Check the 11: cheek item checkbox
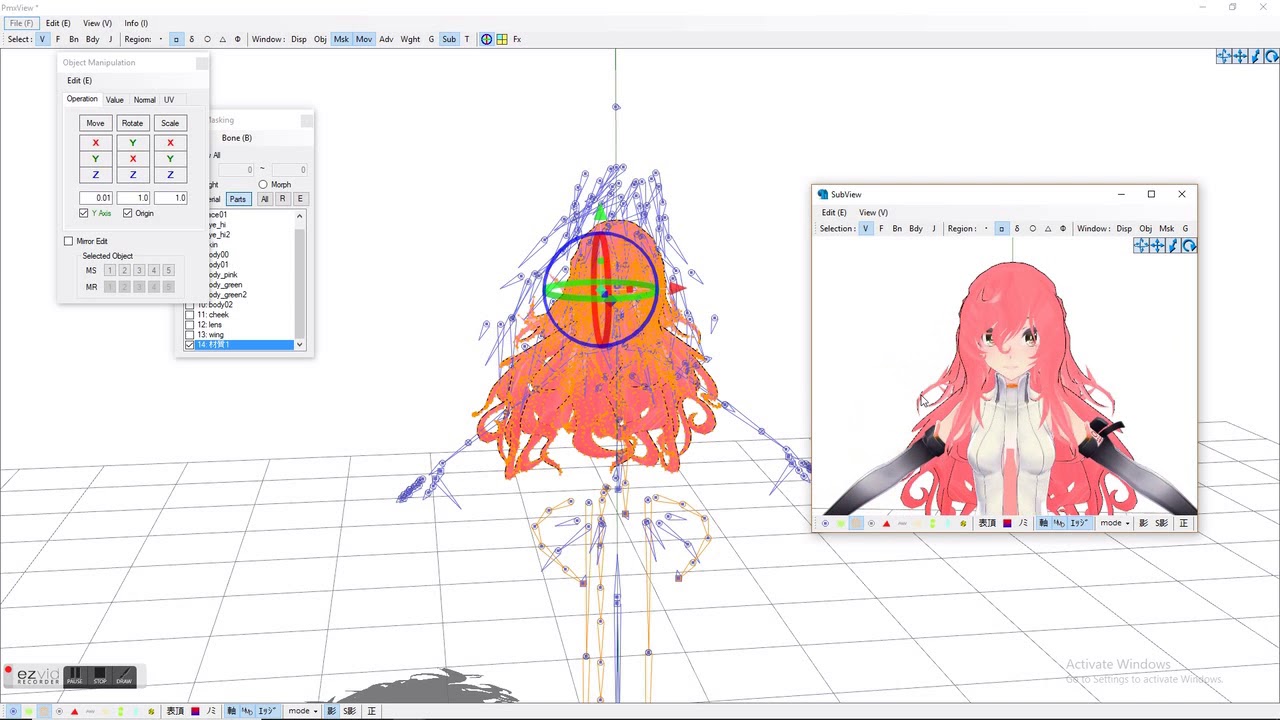This screenshot has width=1280, height=720. pos(190,315)
